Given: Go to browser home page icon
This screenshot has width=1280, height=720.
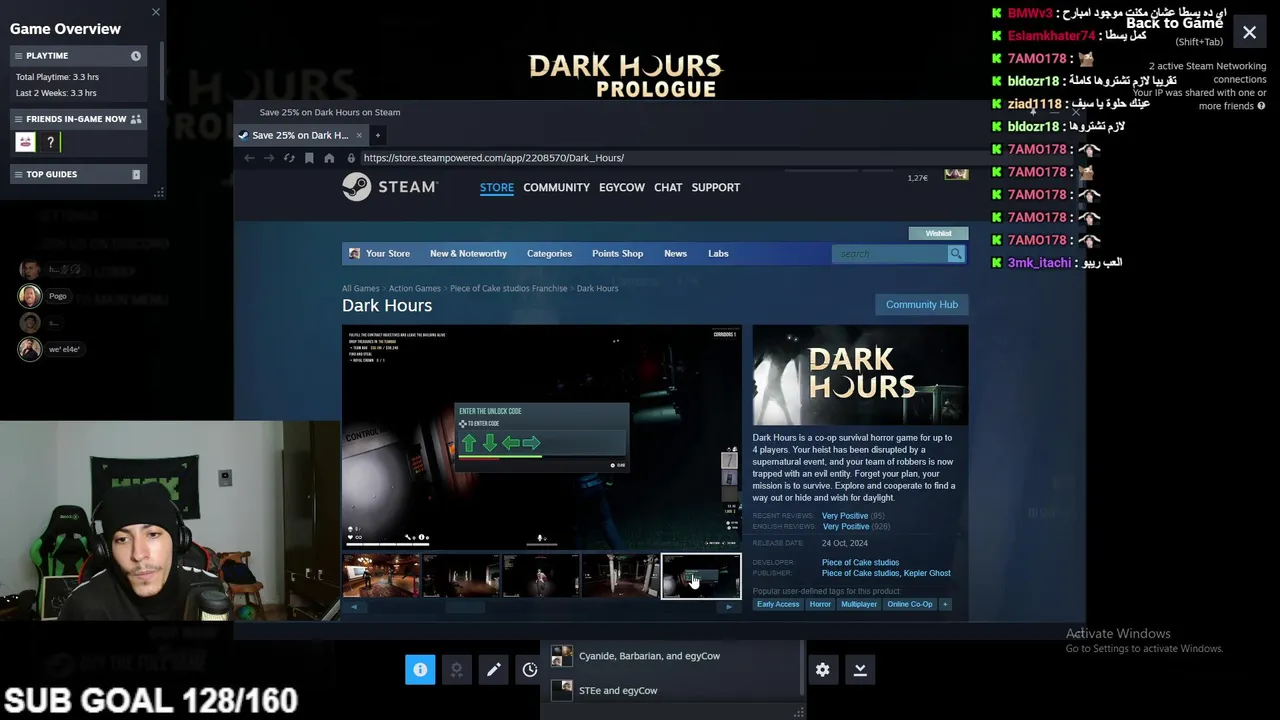Looking at the screenshot, I should click(329, 158).
